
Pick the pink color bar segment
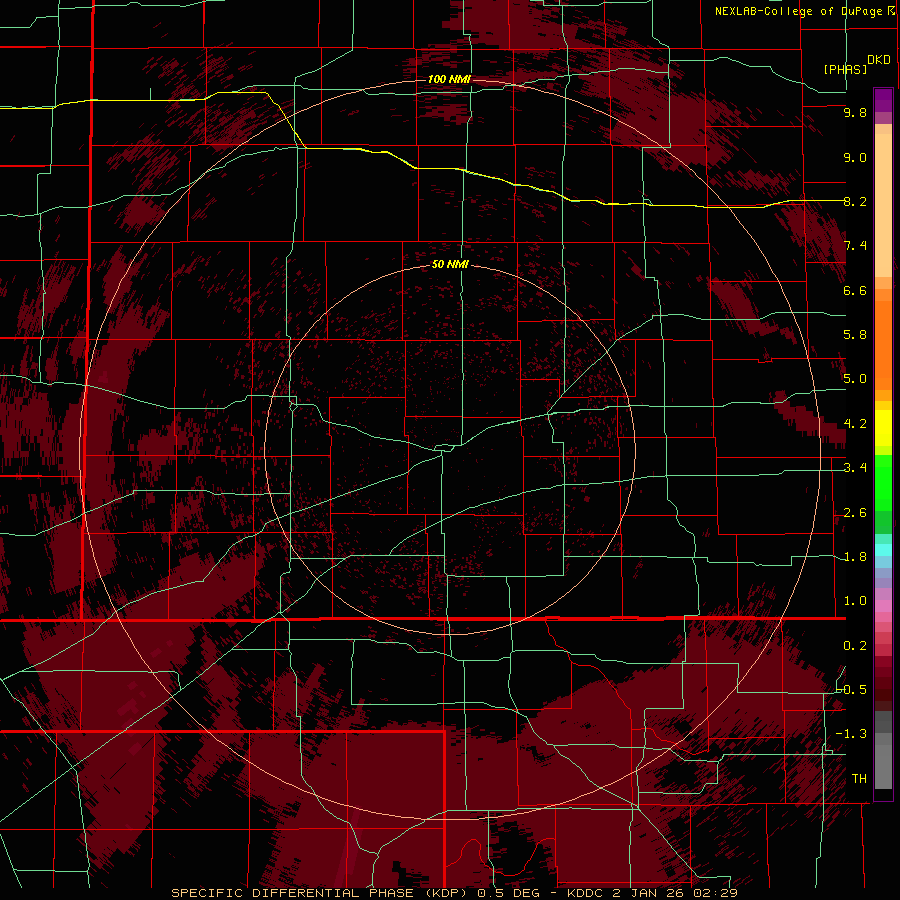pos(883,606)
